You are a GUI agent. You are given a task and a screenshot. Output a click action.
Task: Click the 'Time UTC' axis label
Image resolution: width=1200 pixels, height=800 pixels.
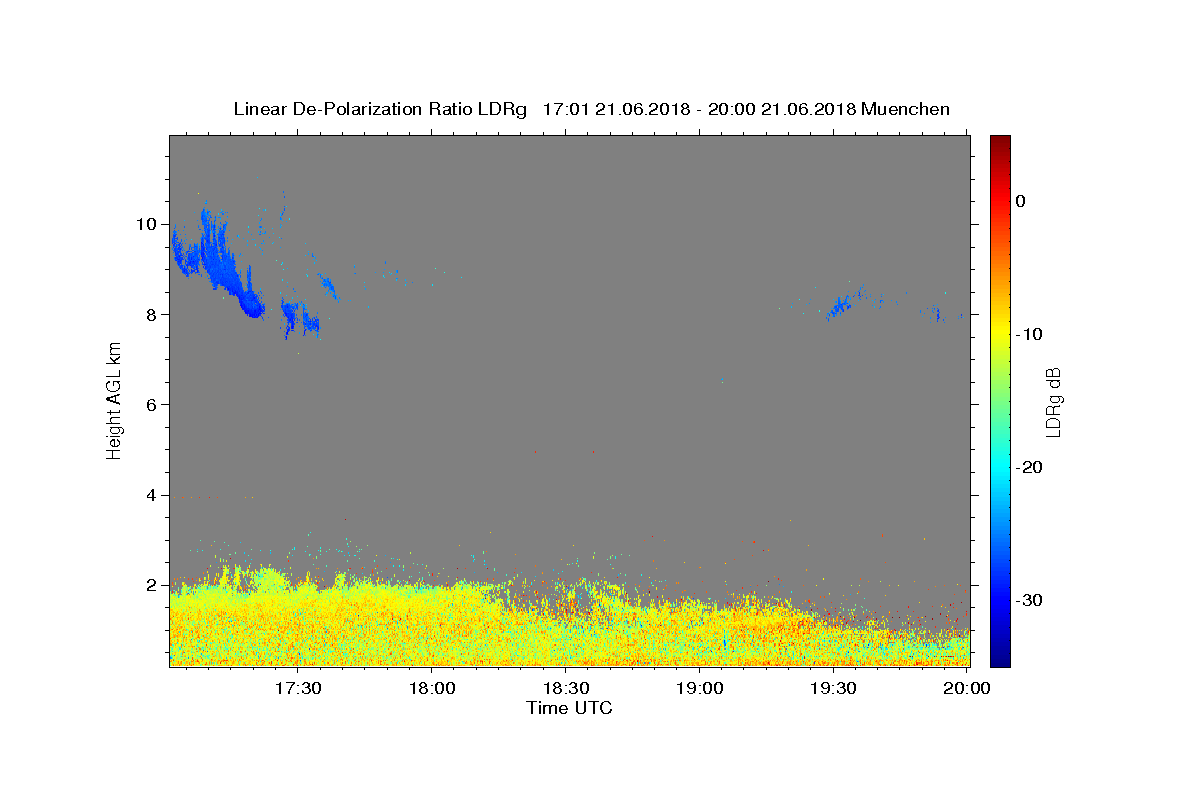tap(569, 708)
